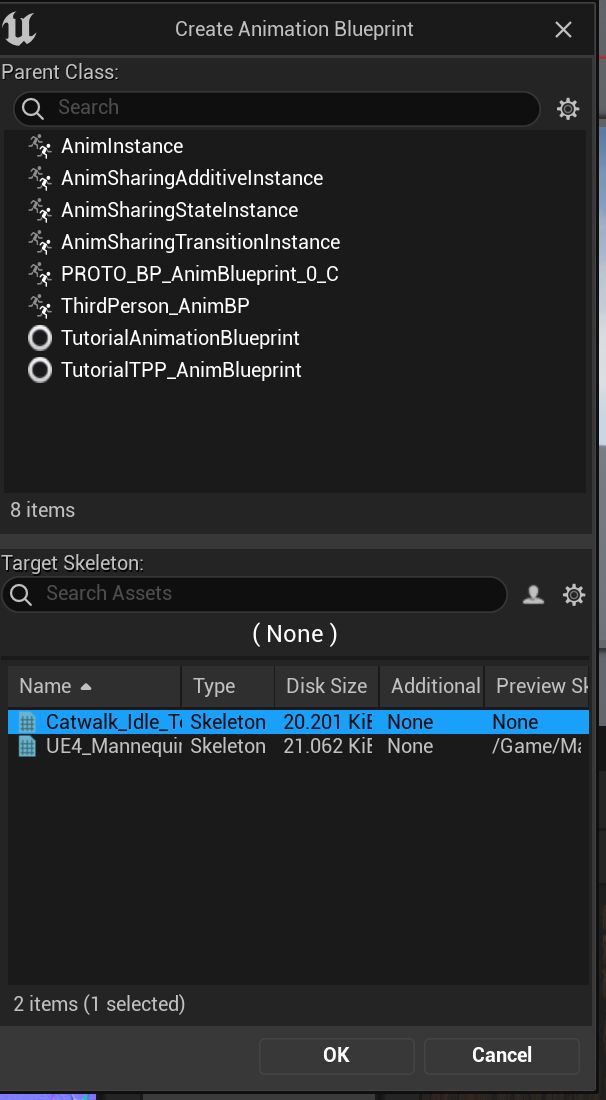Viewport: 606px width, 1100px height.
Task: Sort assets by Name column header
Action: coord(46,686)
